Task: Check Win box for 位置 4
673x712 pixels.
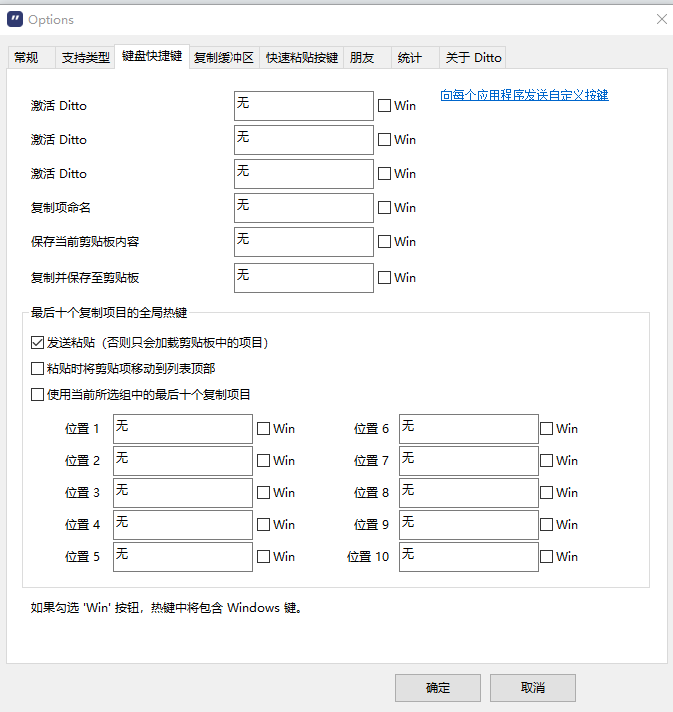Action: point(263,524)
